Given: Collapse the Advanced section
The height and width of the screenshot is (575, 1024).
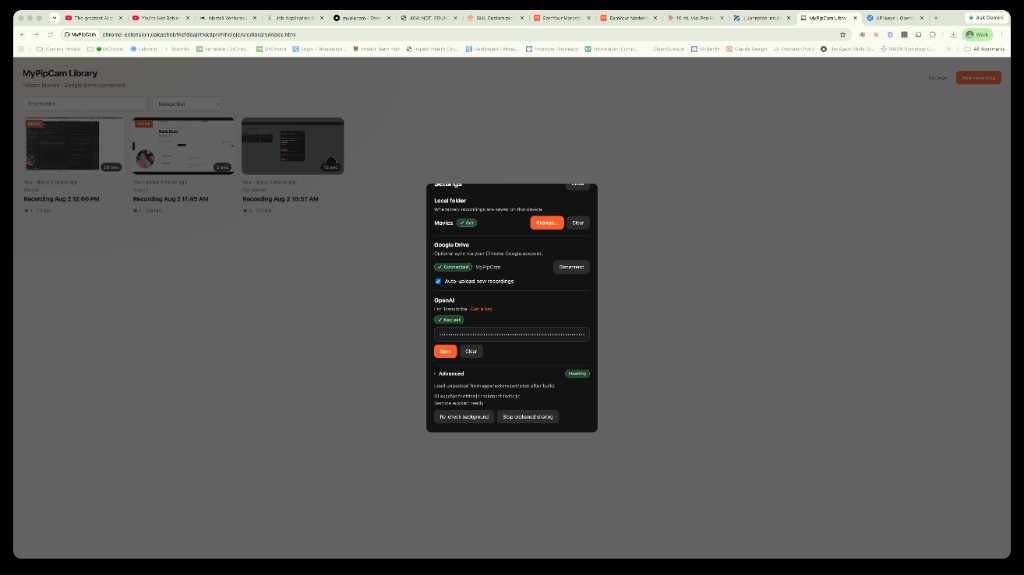Looking at the screenshot, I should click(449, 374).
